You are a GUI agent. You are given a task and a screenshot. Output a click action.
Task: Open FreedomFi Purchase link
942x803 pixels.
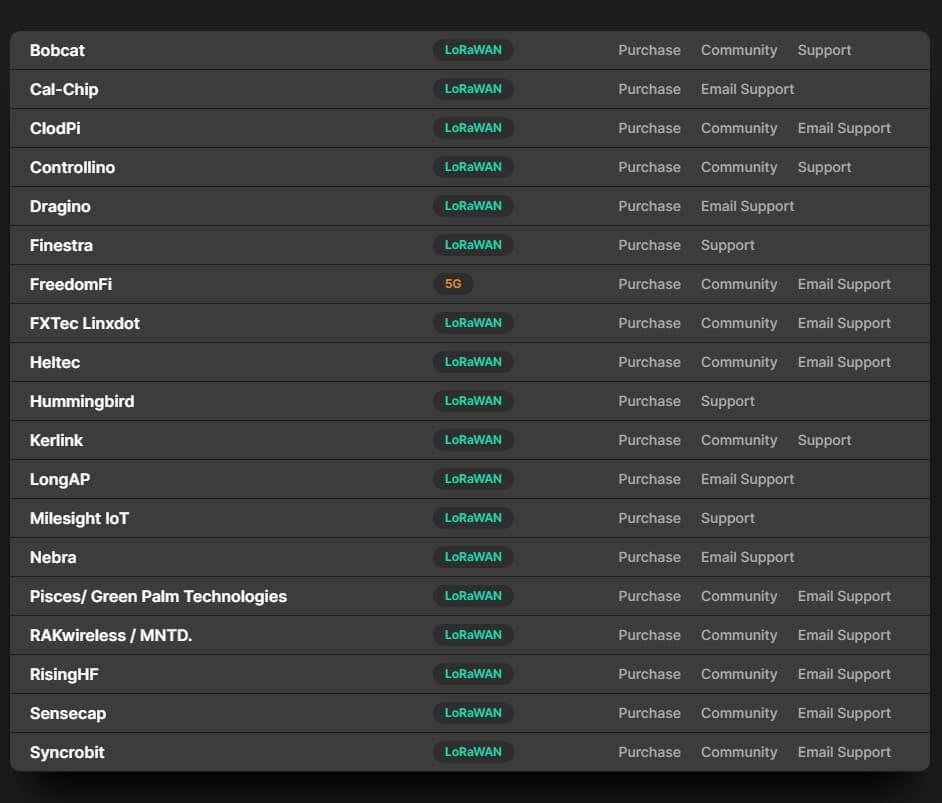pos(649,285)
